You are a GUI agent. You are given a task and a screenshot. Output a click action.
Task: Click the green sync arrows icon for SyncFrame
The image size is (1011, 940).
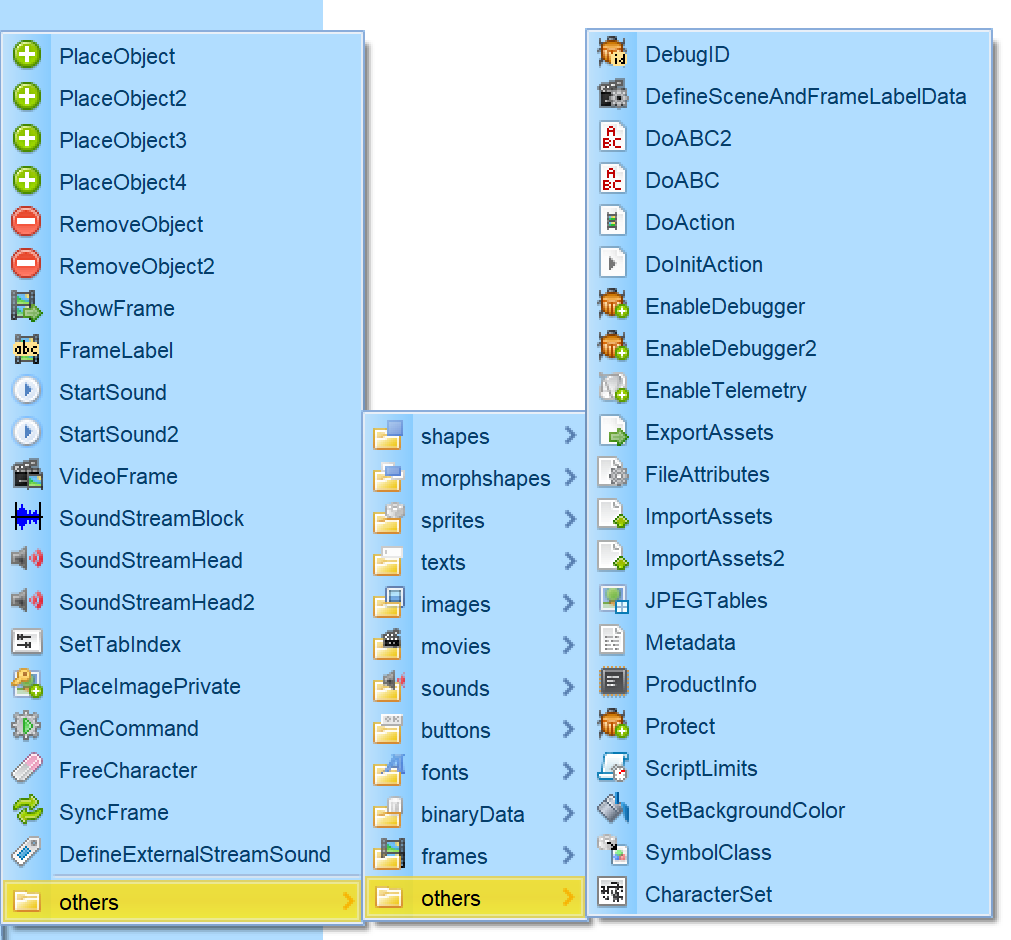pyautogui.click(x=27, y=812)
